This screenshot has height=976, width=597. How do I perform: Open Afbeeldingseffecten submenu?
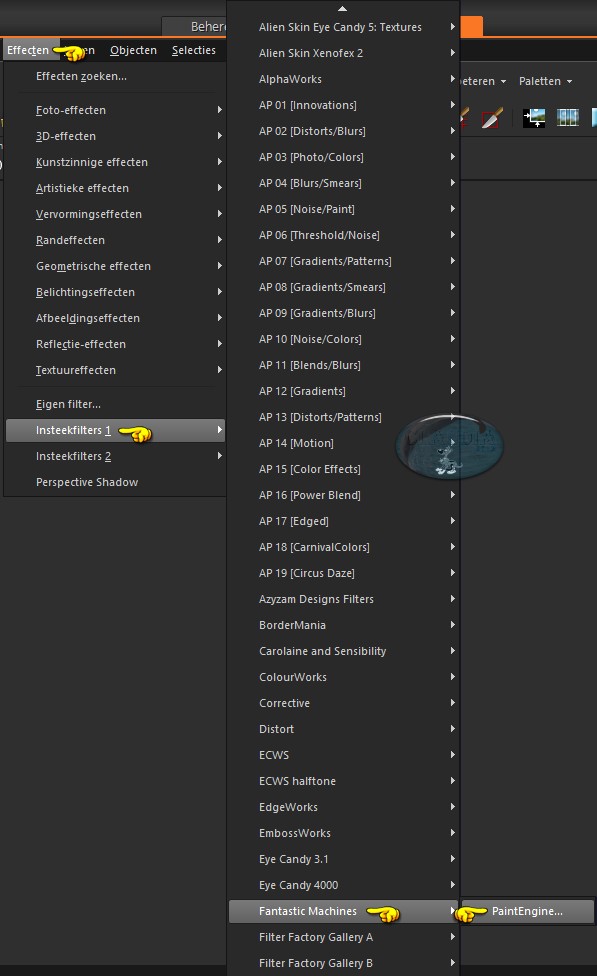[115, 318]
